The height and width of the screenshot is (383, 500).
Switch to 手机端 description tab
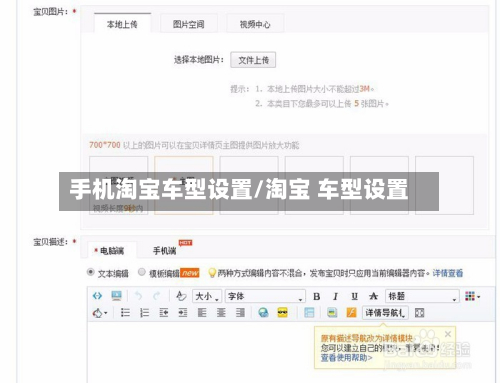pos(164,251)
